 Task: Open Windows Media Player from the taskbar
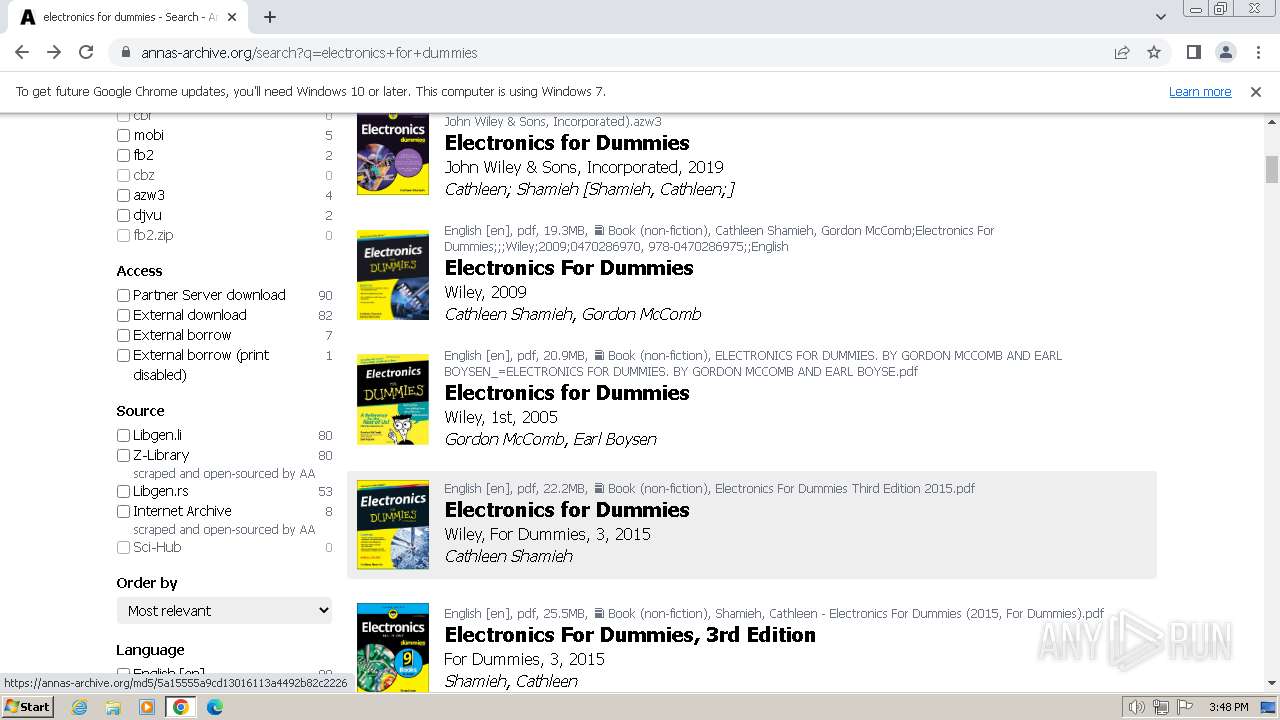147,707
